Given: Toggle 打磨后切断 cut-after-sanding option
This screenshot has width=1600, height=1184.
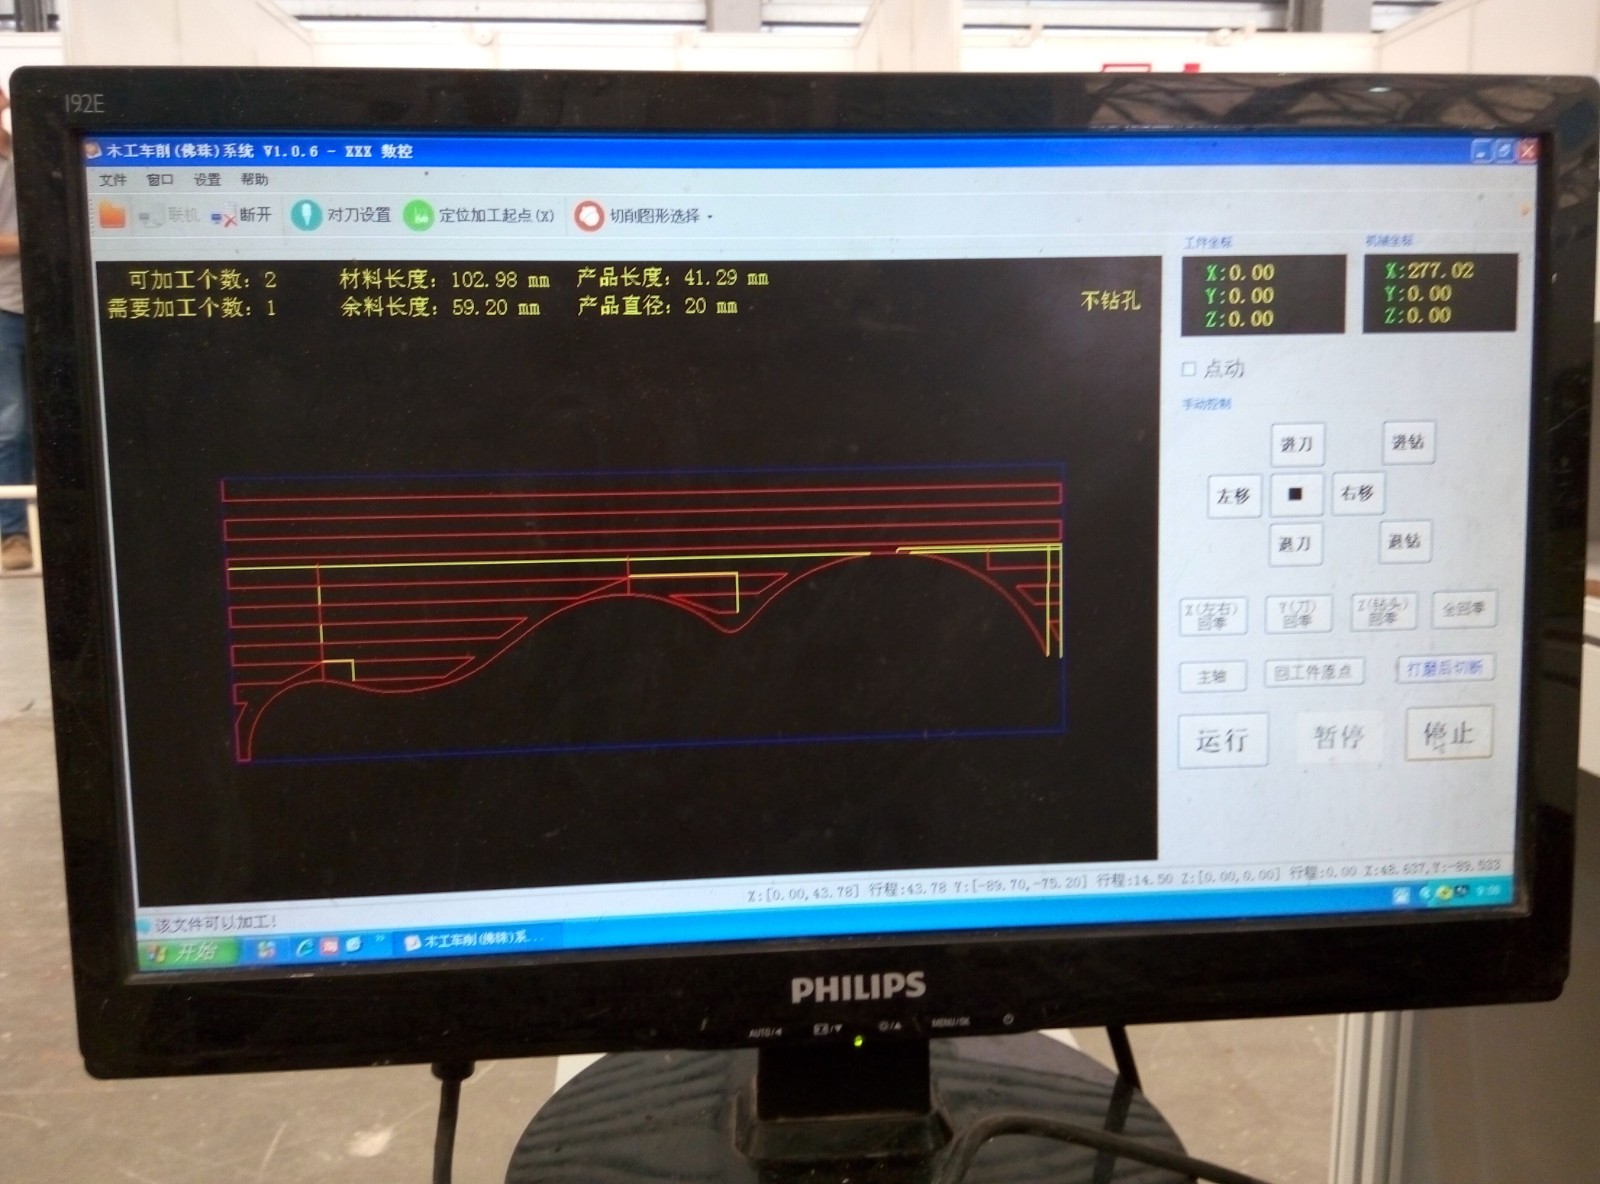Looking at the screenshot, I should [x=1445, y=668].
